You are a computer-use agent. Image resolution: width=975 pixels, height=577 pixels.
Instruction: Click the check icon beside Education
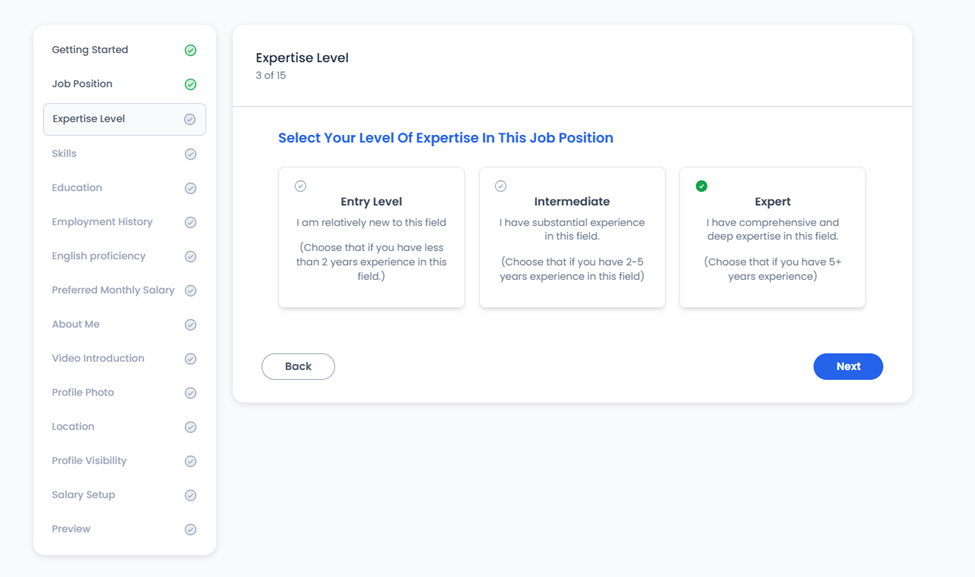click(x=190, y=188)
